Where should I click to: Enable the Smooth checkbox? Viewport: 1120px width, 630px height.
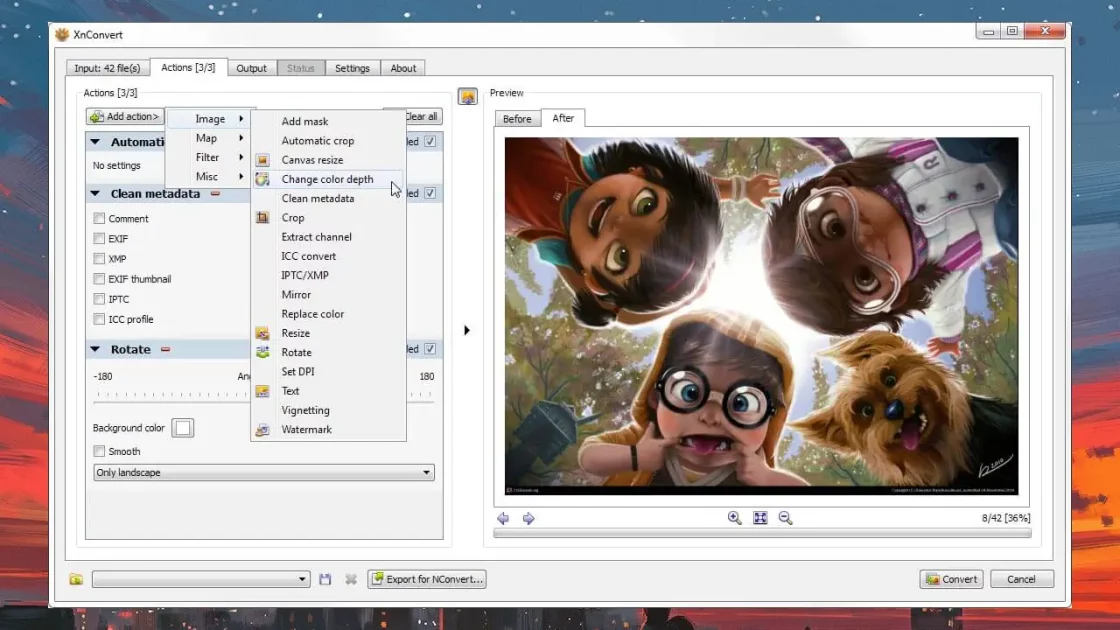pos(99,451)
